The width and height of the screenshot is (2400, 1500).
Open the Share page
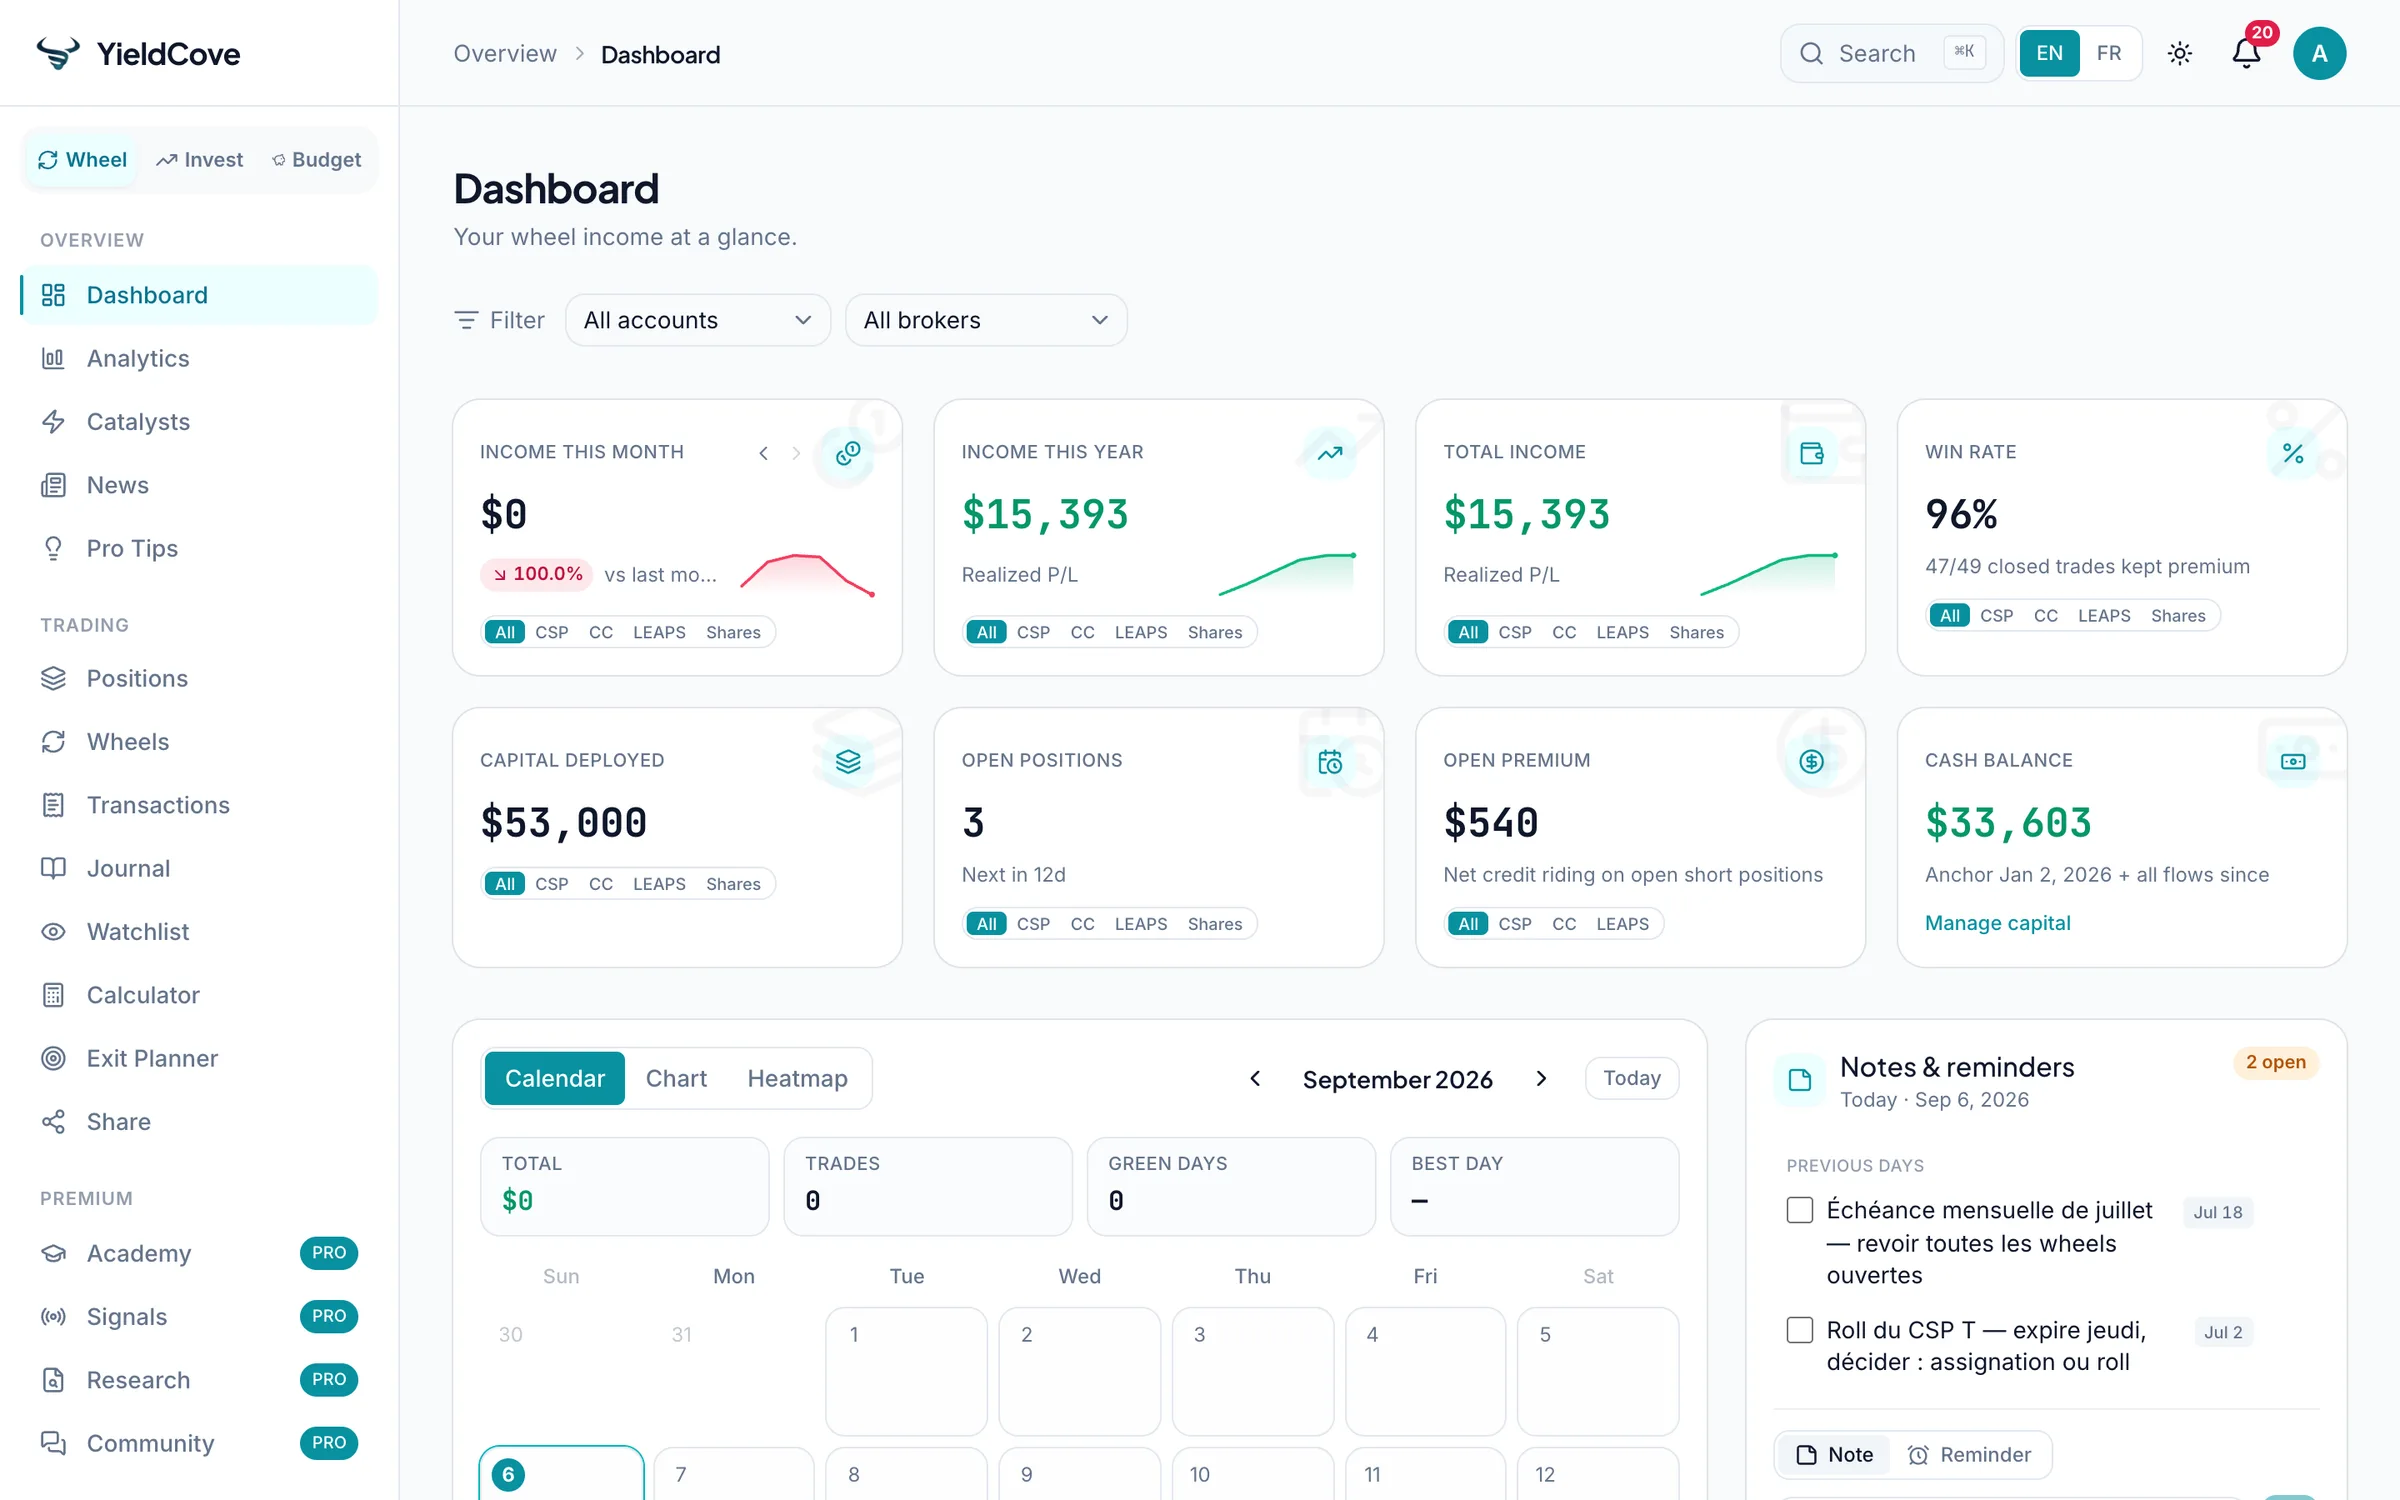198,1121
